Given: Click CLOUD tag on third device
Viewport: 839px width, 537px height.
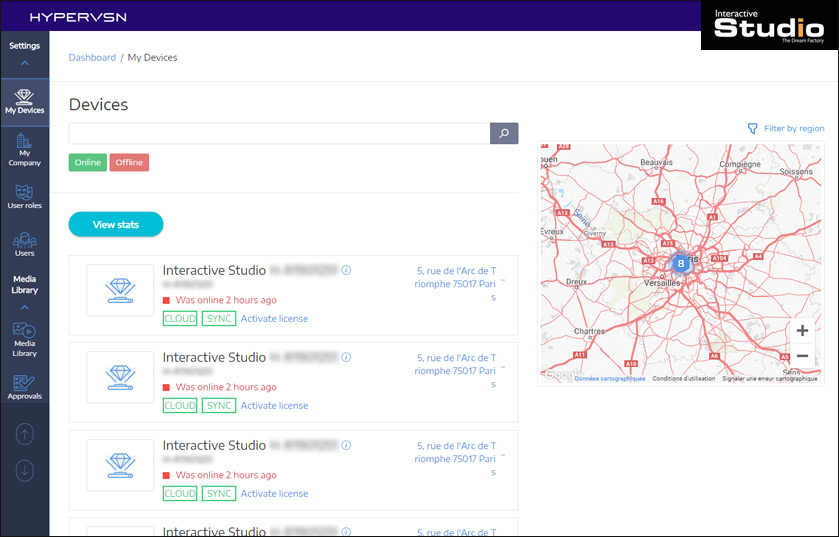Looking at the screenshot, I should click(x=180, y=493).
